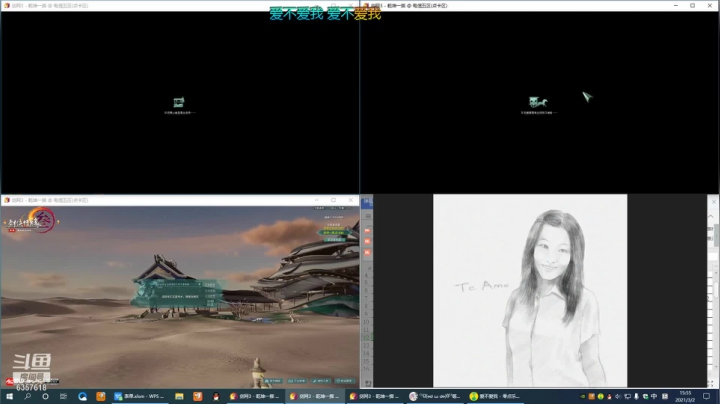Select row 14 header in the spreadsheet
The image size is (720, 404).
click(366, 353)
